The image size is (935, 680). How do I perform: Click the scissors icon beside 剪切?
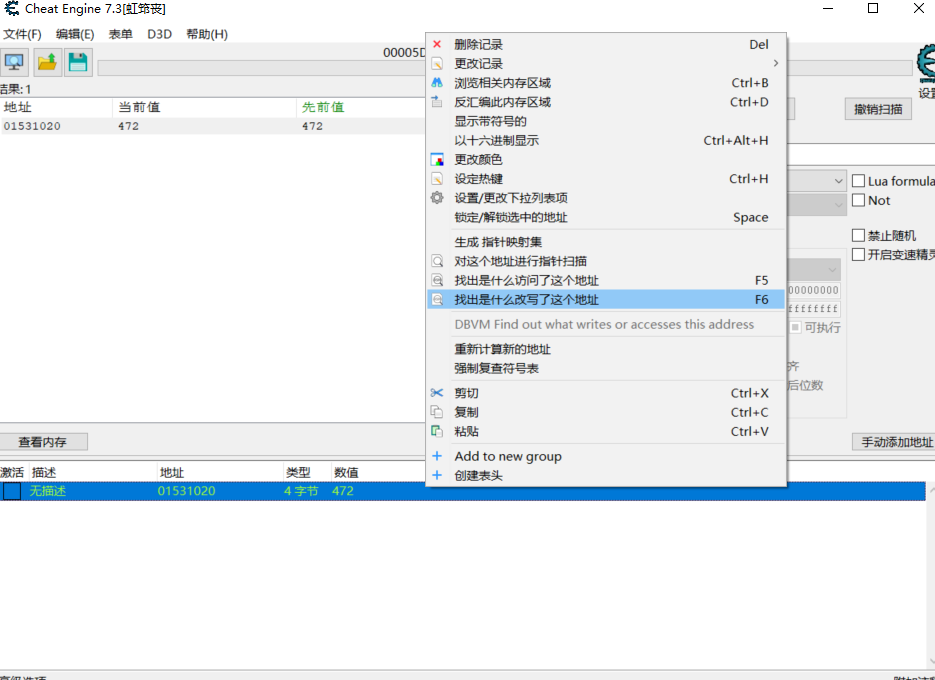pyautogui.click(x=437, y=392)
